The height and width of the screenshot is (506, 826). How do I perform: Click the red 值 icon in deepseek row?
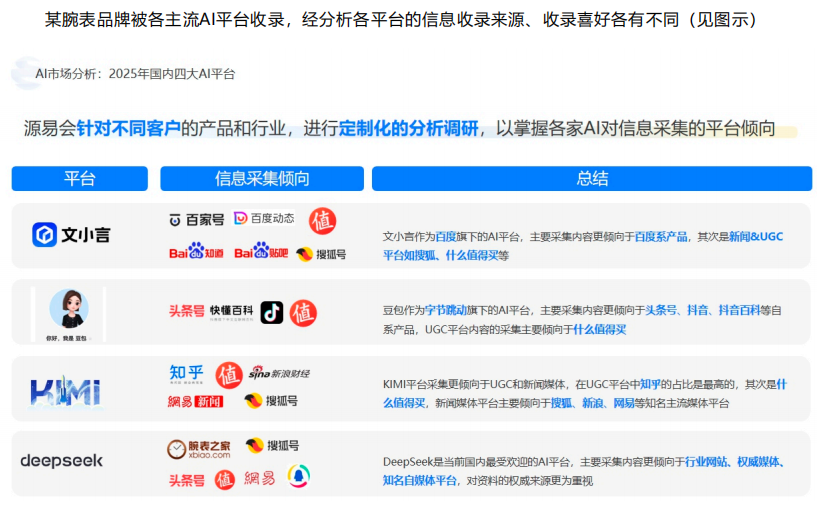224,480
